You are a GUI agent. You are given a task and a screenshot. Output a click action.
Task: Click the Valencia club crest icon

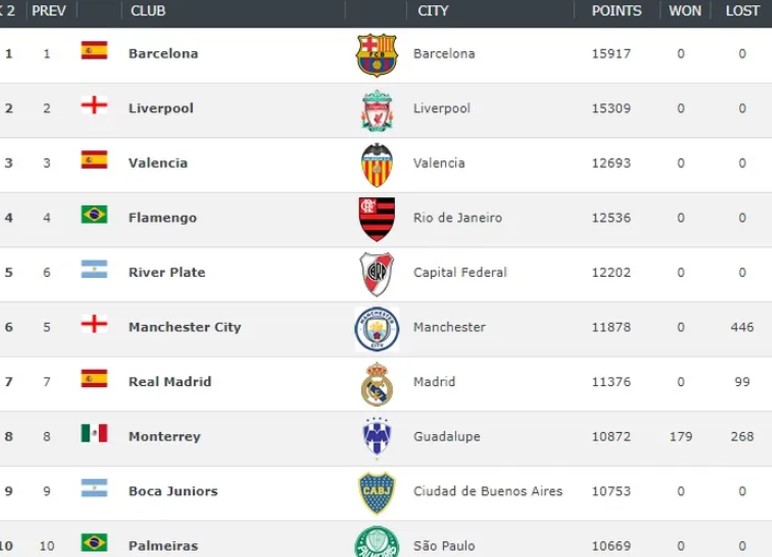click(x=377, y=164)
